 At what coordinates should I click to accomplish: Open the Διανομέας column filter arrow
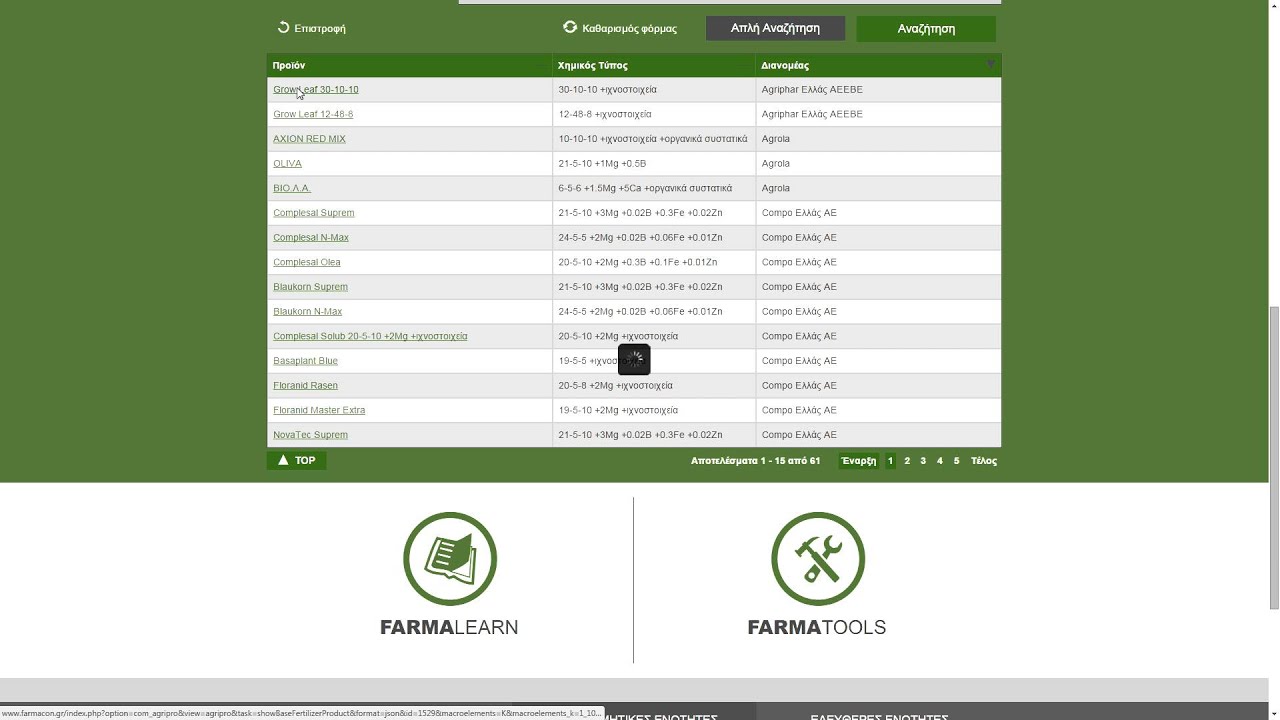991,65
